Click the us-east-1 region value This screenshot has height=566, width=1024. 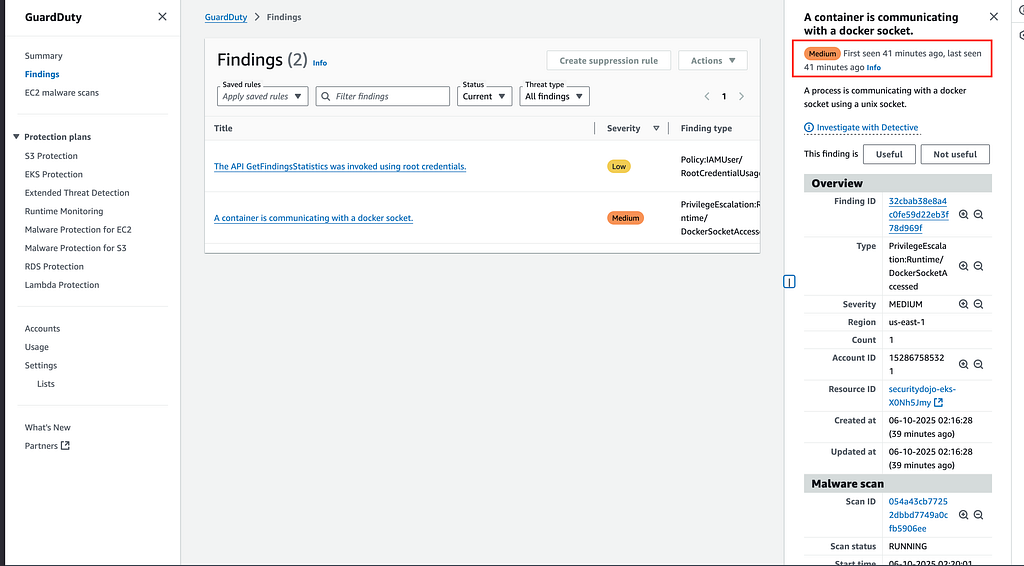click(906, 322)
